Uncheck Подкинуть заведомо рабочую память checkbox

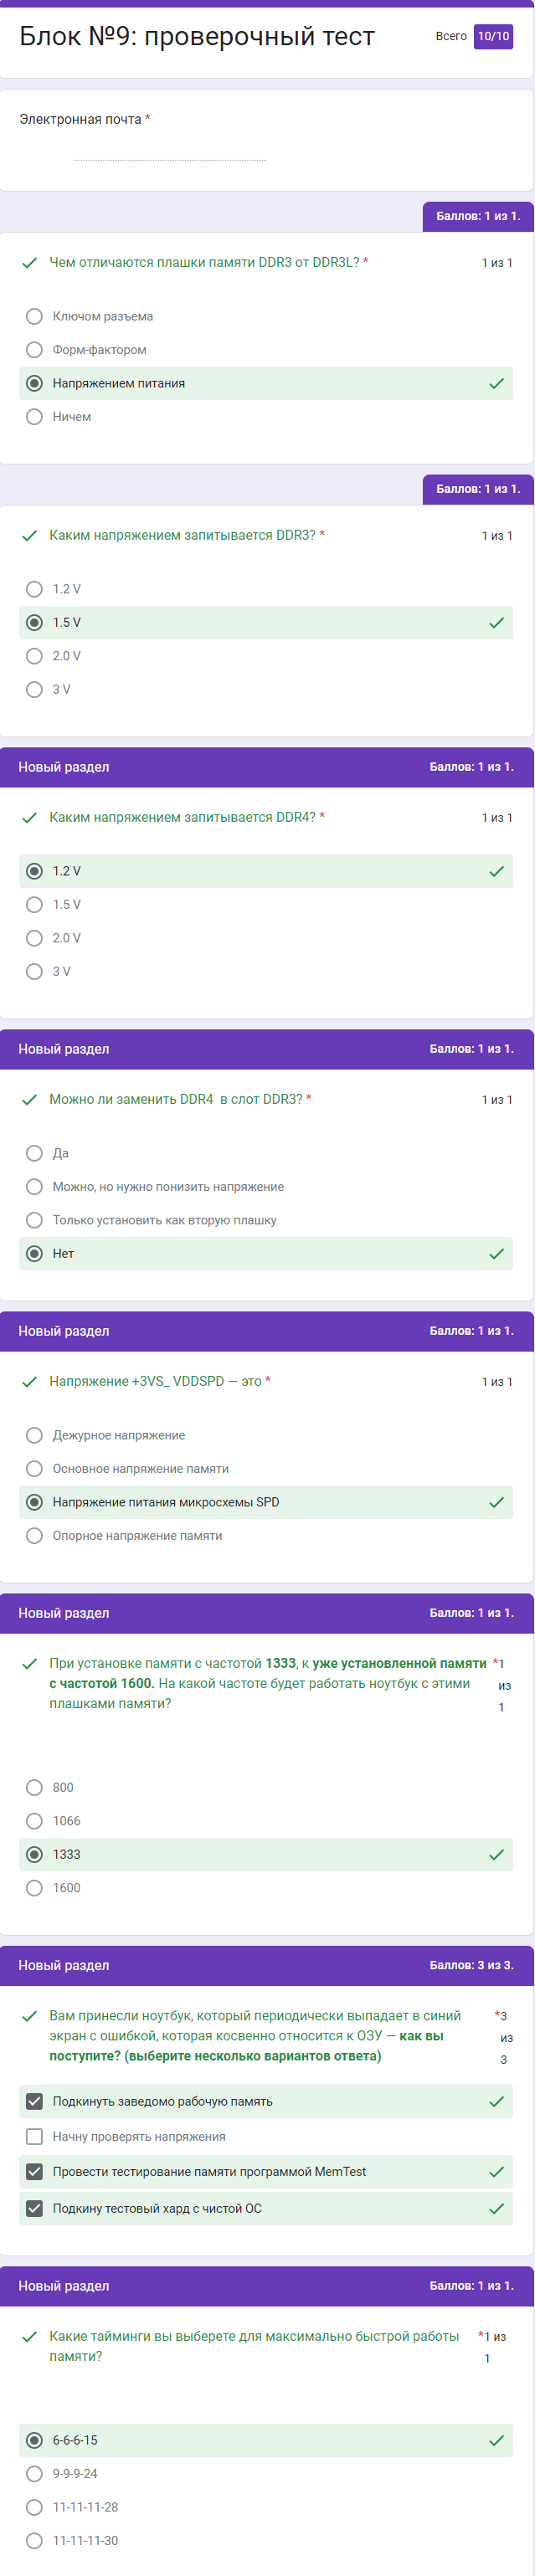tap(34, 2102)
